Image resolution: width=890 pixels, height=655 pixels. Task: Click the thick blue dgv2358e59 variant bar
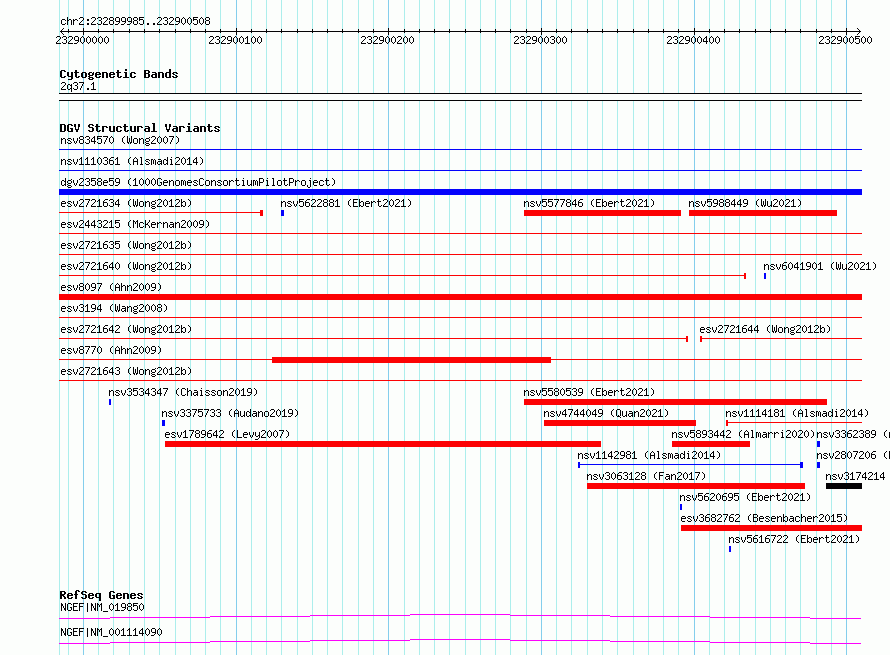[460, 192]
